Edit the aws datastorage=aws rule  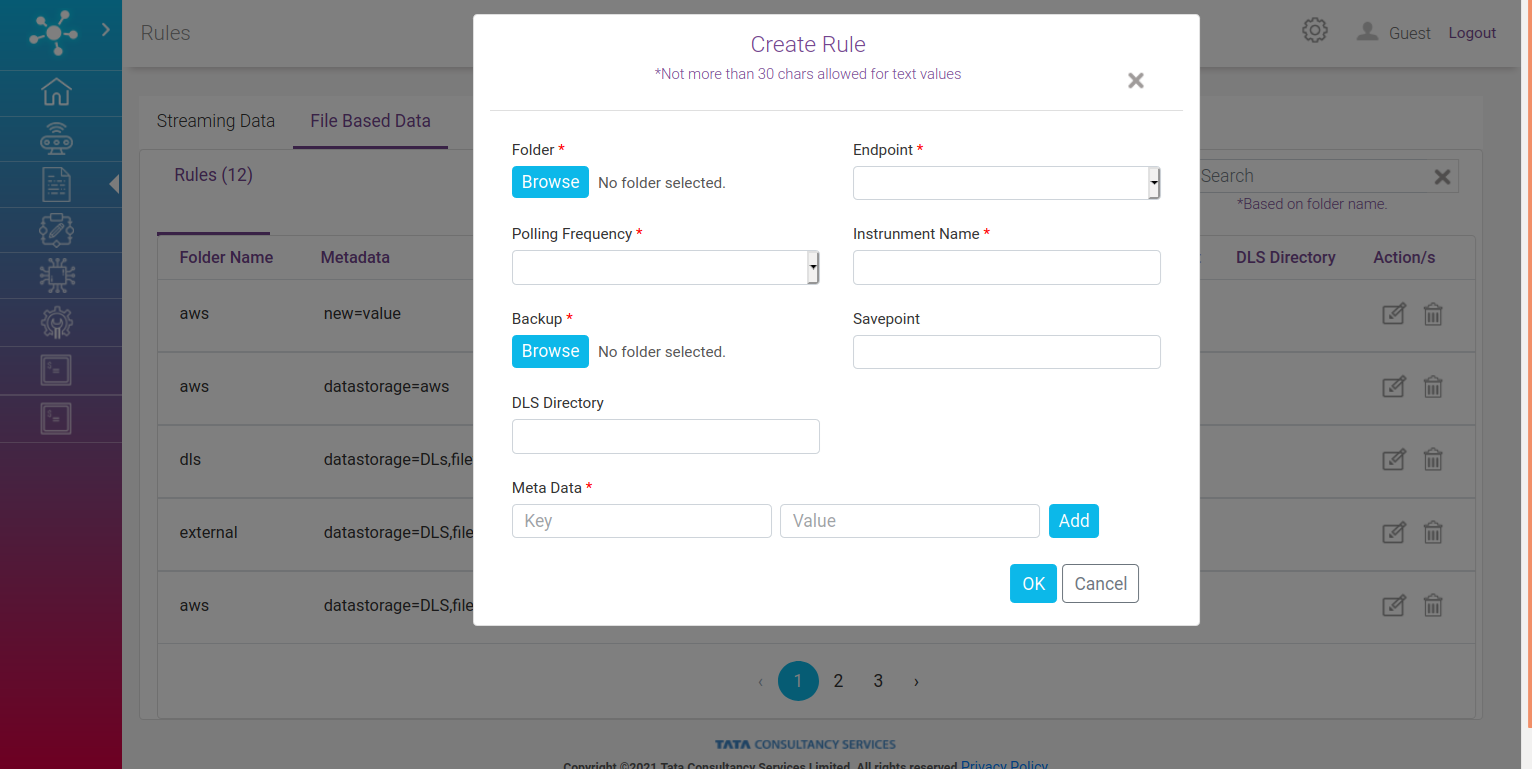click(x=1393, y=387)
